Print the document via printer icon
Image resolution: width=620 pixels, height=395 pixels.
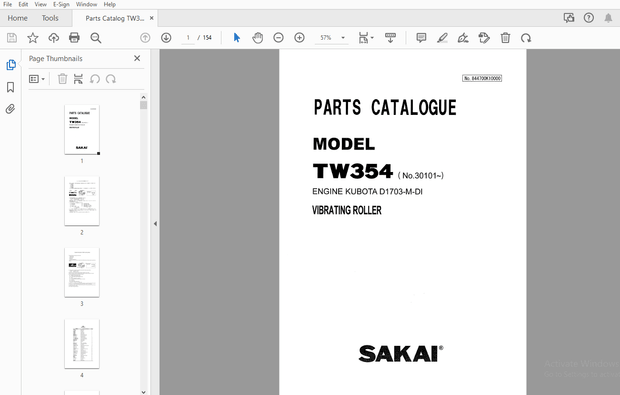(x=74, y=38)
